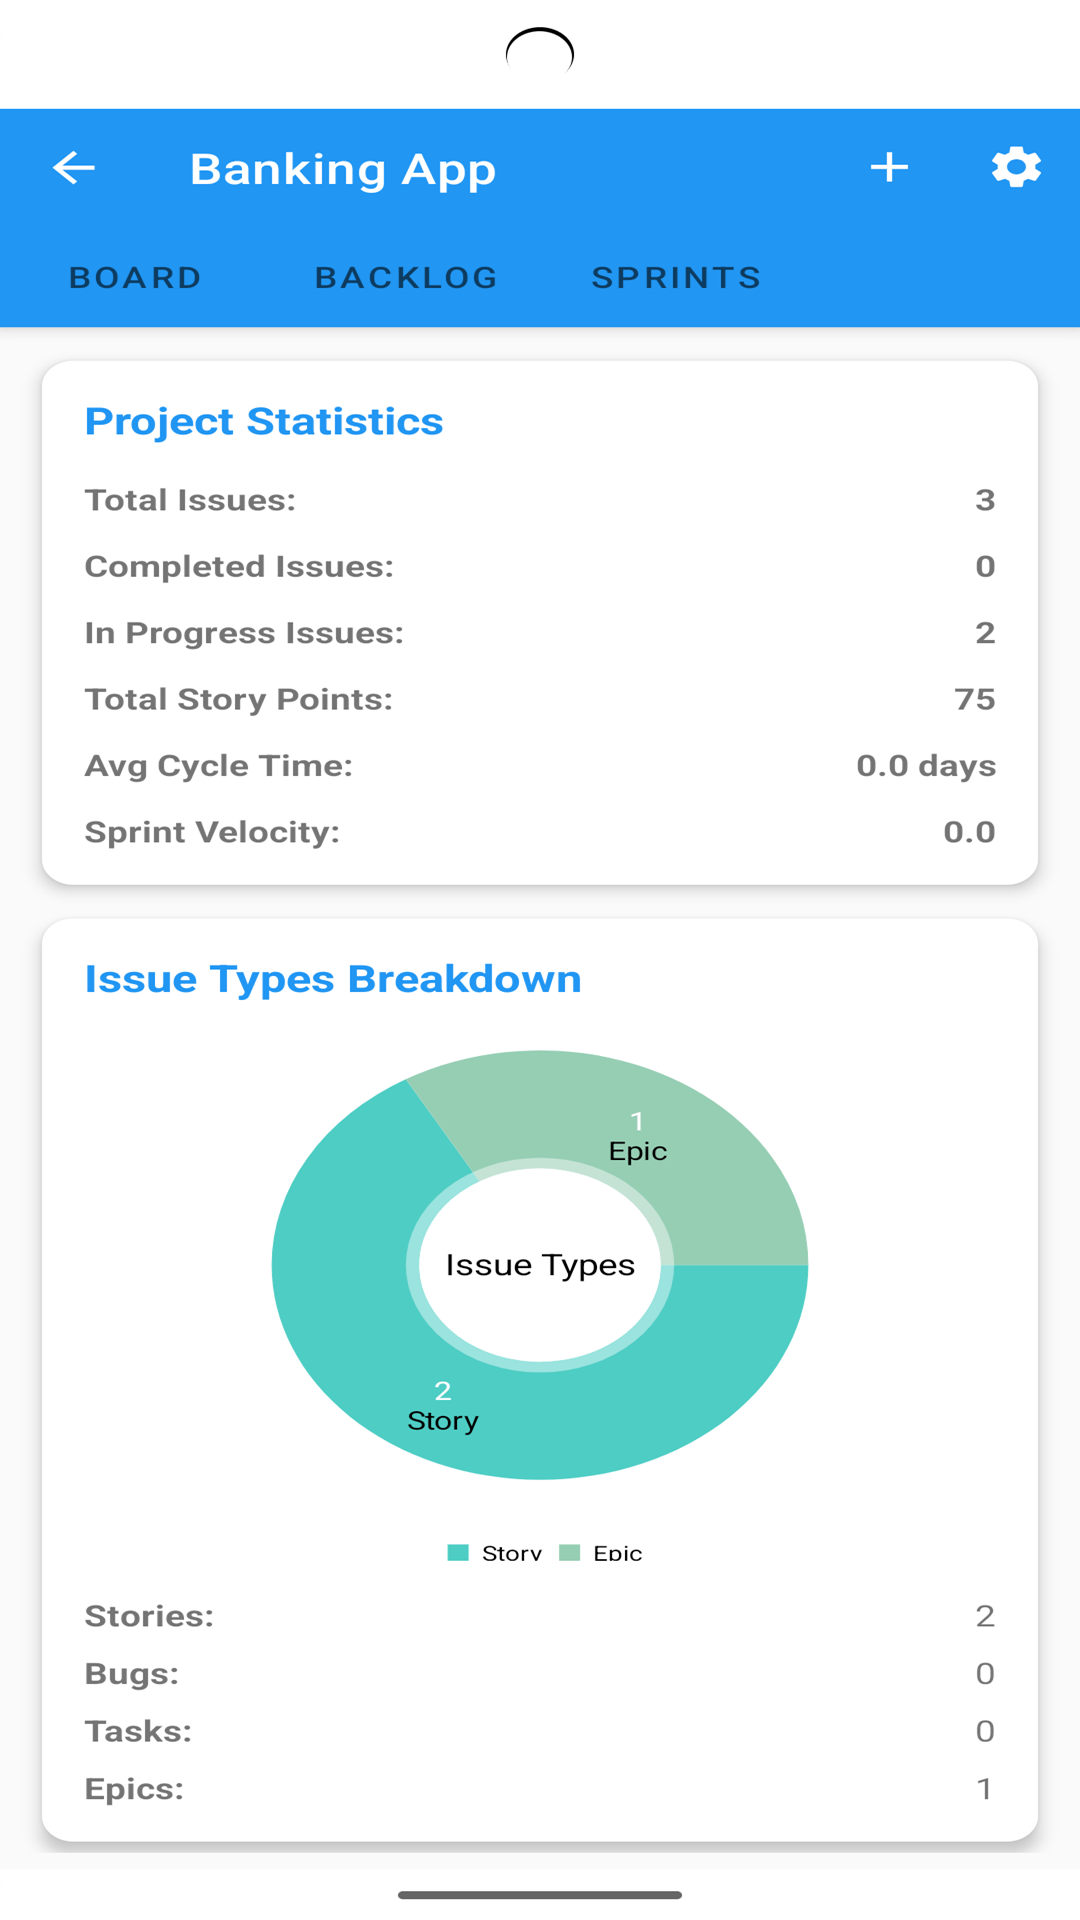
Task: Click the Sprint Velocity row
Action: pos(540,832)
